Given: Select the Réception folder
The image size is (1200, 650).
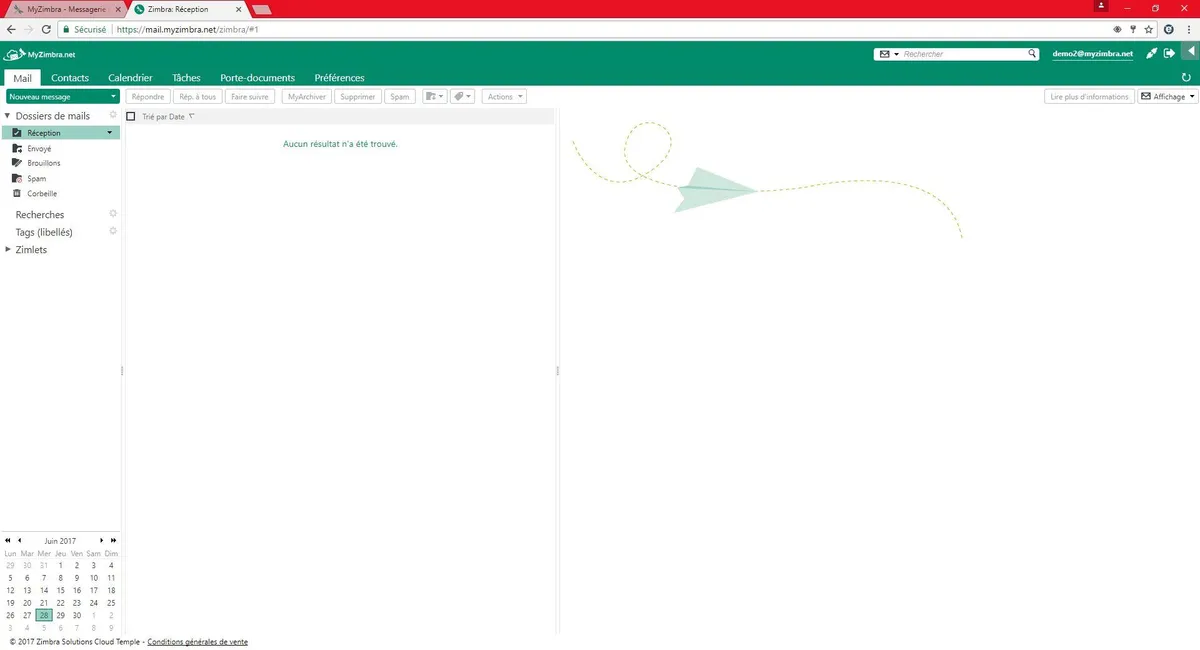Looking at the screenshot, I should (61, 132).
